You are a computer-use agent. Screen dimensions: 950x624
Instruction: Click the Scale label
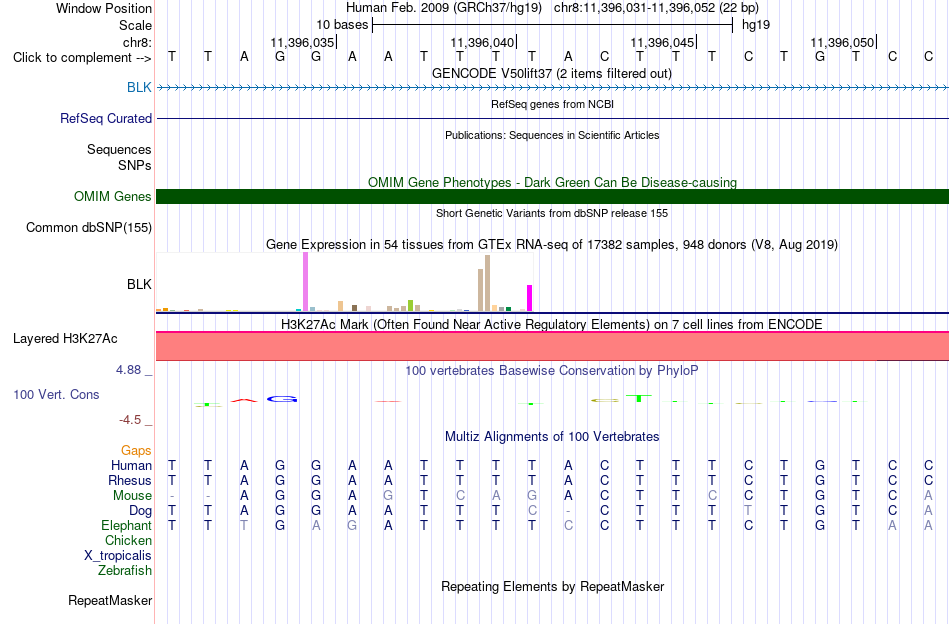(135, 25)
